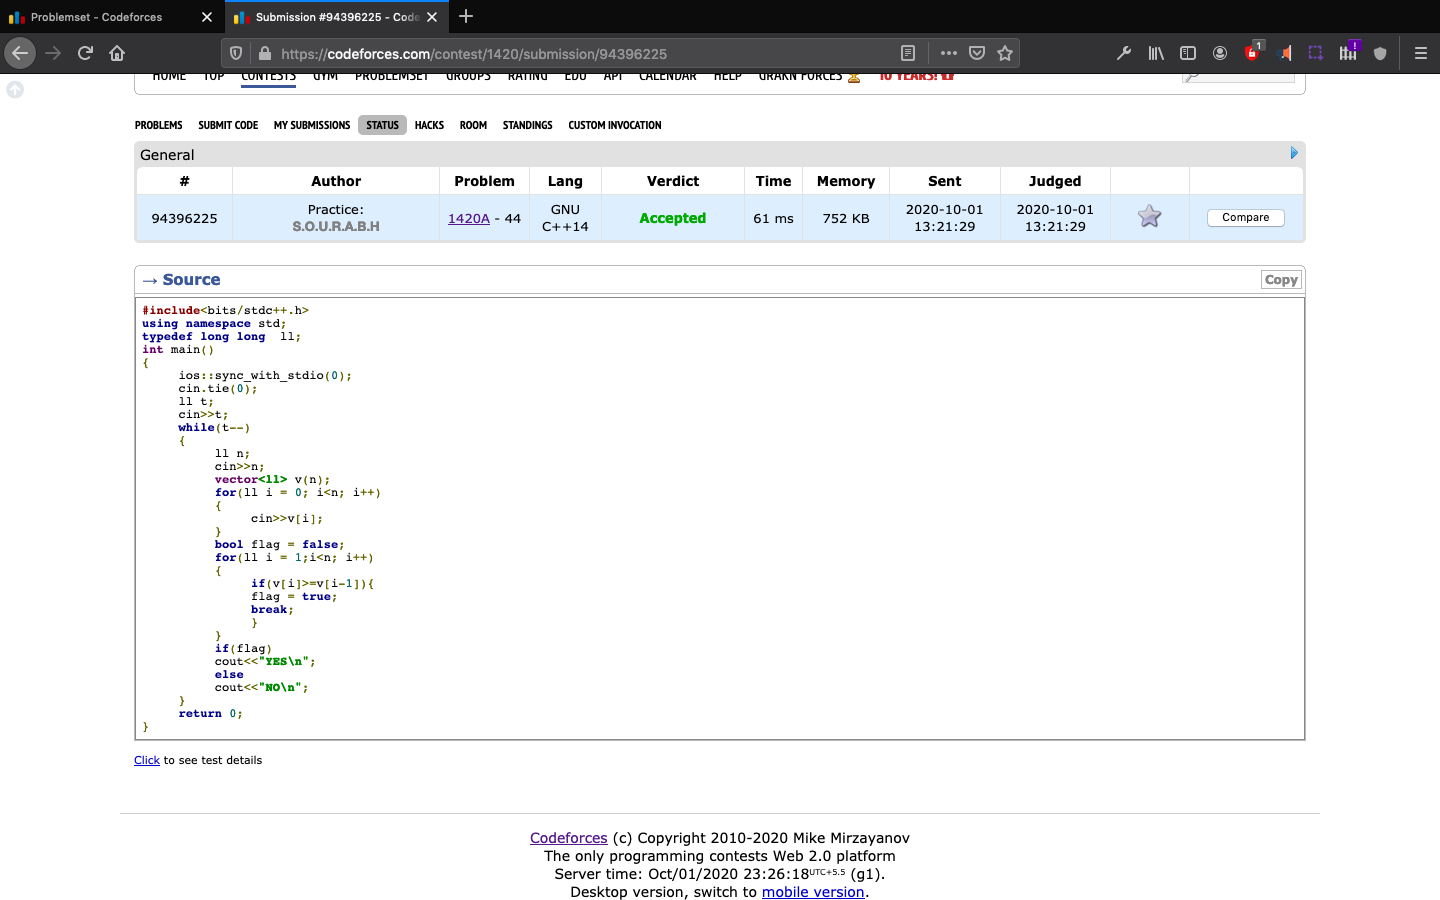
Task: Switch to mobile version
Action: coord(813,892)
